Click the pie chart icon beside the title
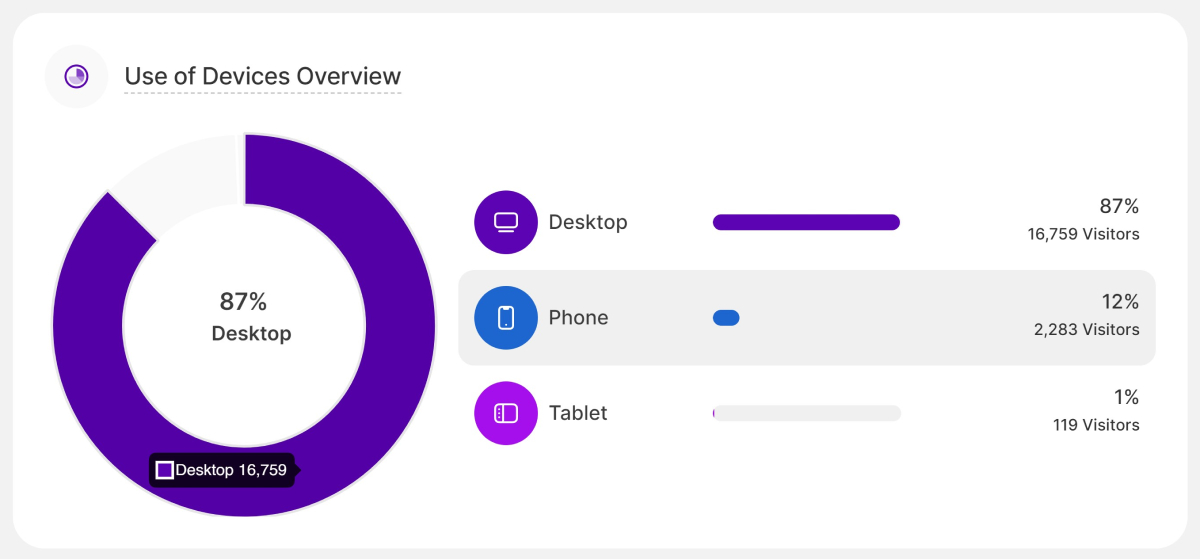Image resolution: width=1200 pixels, height=560 pixels. 76,76
